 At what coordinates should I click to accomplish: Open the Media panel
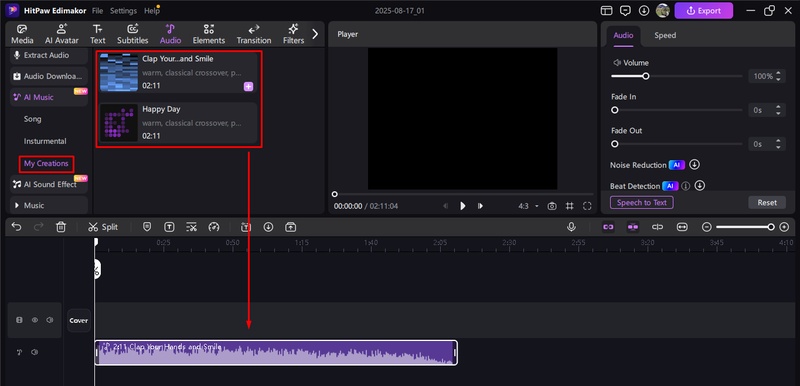tap(22, 34)
